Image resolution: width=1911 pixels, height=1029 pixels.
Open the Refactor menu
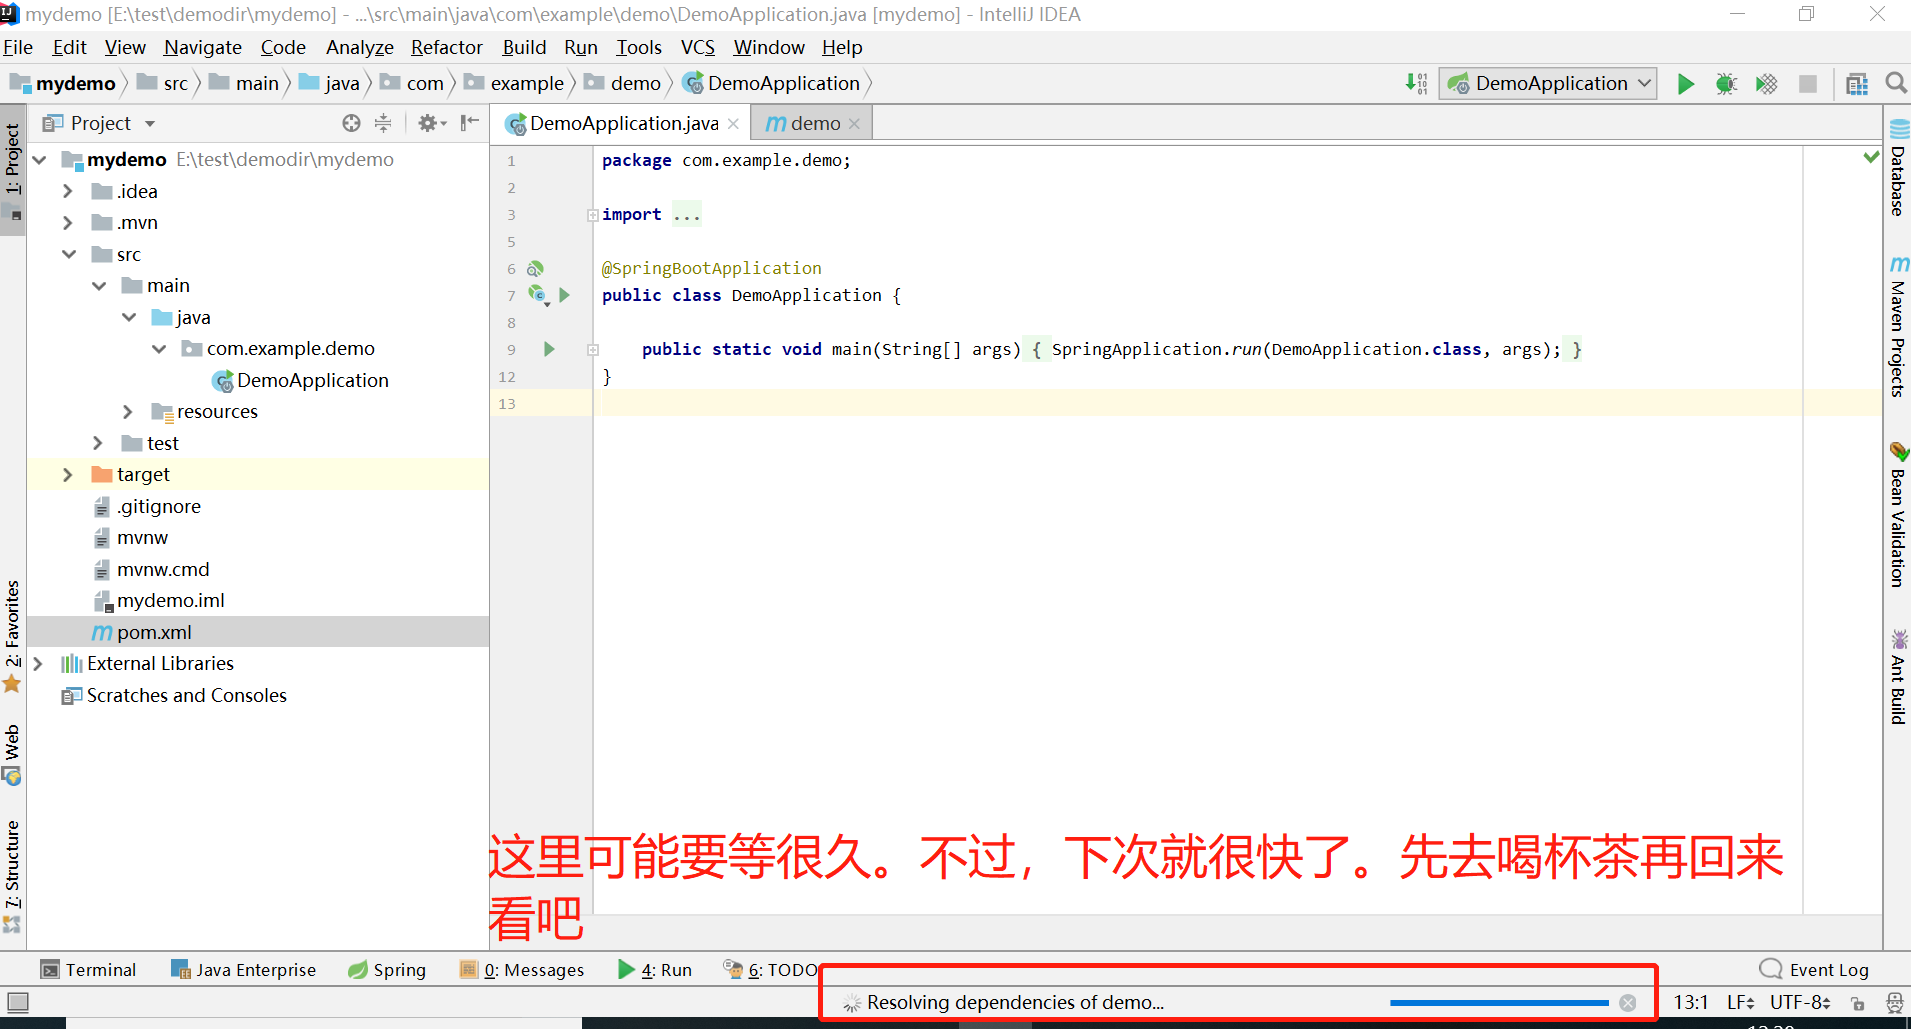click(446, 47)
